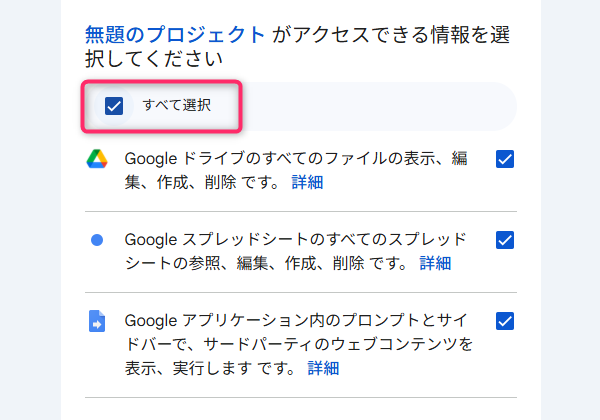Click divider line below the Google ドライブ permission
Screen dimensions: 600x420
point(301,211)
